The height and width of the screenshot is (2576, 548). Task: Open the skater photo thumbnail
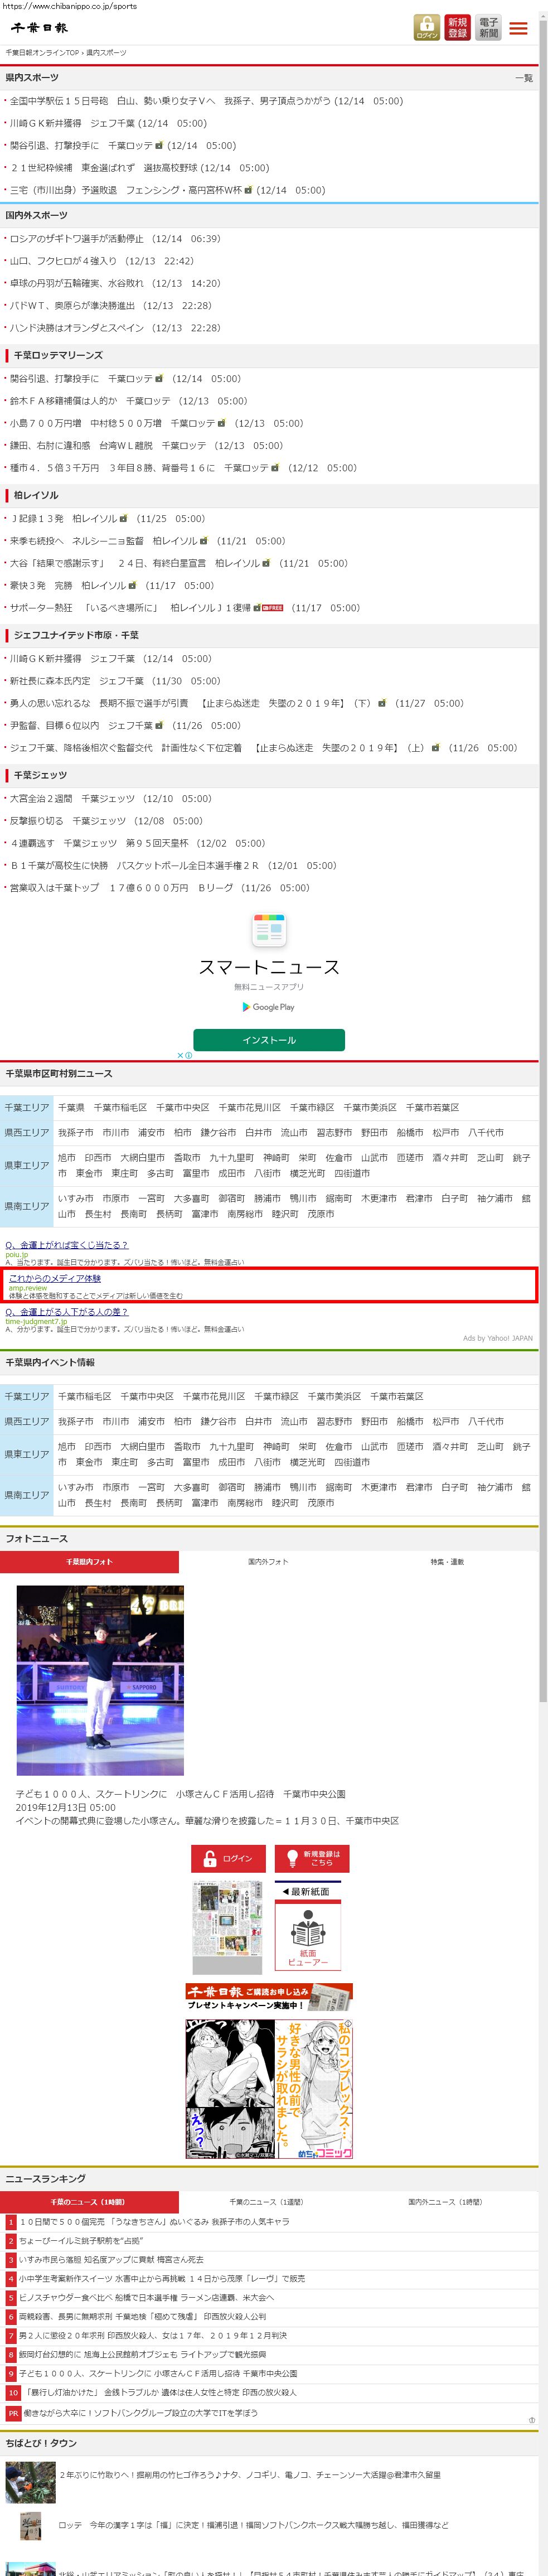pyautogui.click(x=100, y=1680)
